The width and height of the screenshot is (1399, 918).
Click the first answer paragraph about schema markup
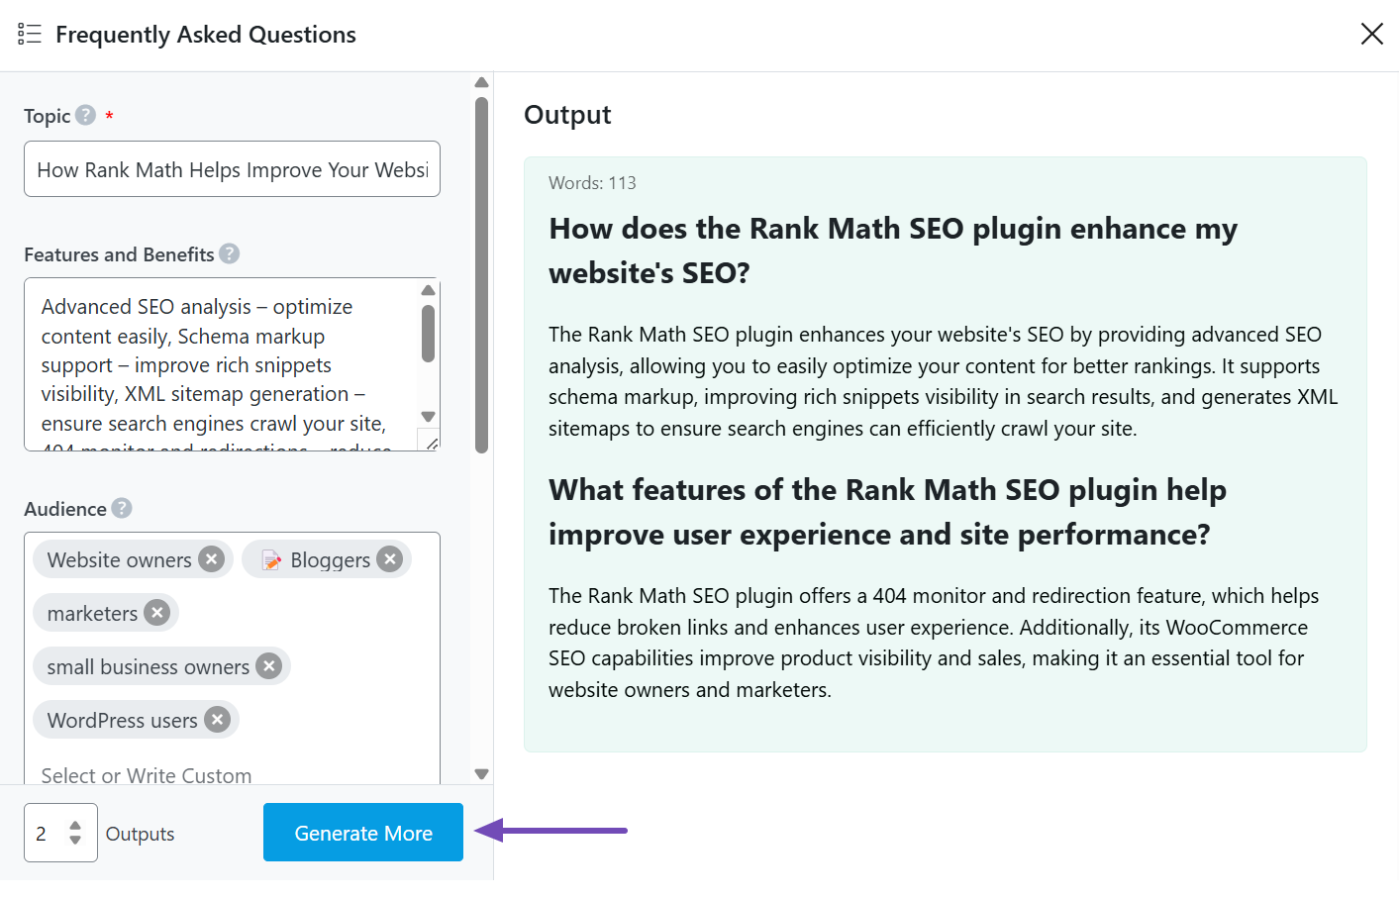943,381
